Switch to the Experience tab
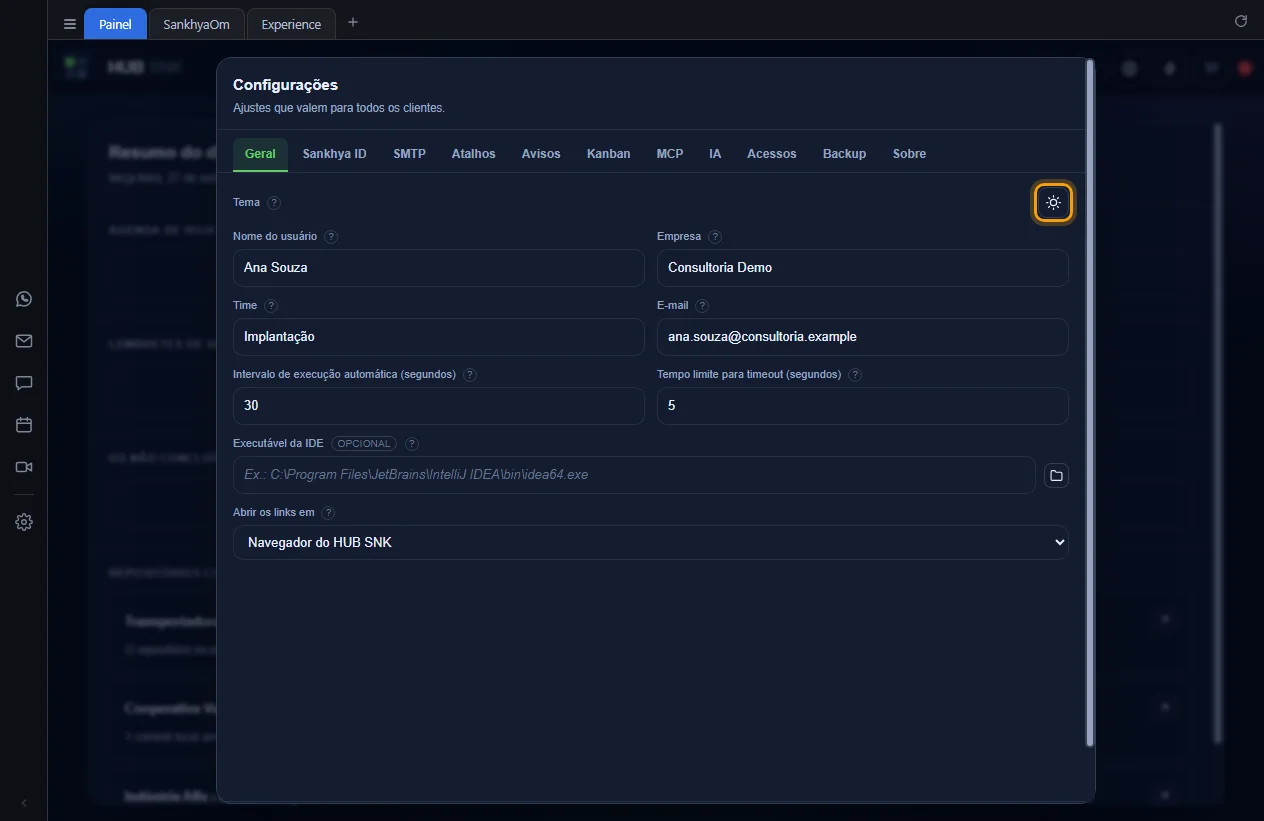The width and height of the screenshot is (1264, 821). [291, 24]
